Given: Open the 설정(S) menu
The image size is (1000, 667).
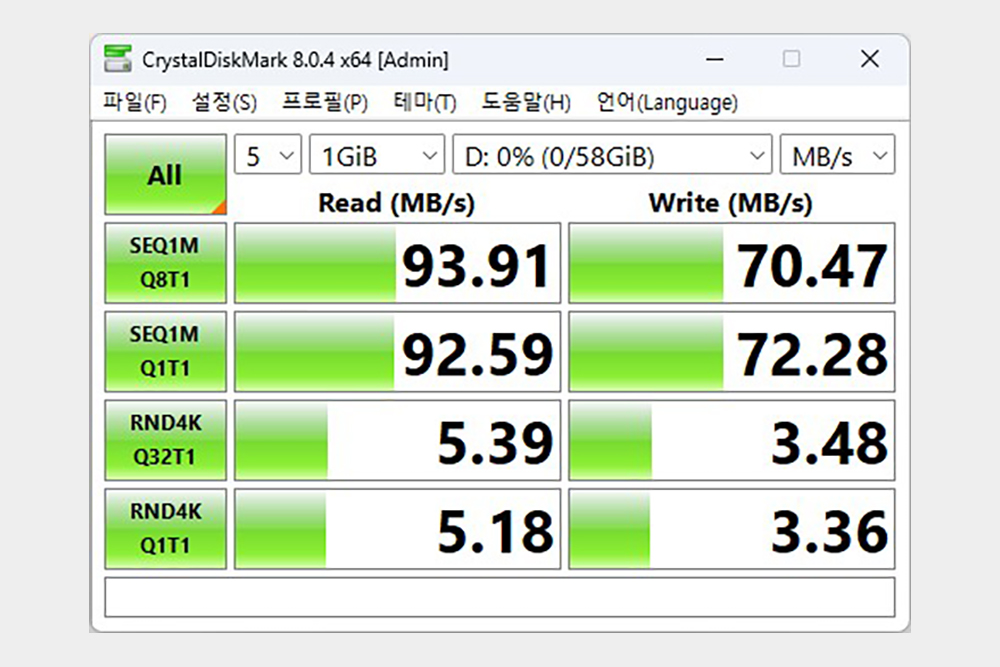Looking at the screenshot, I should click(224, 102).
